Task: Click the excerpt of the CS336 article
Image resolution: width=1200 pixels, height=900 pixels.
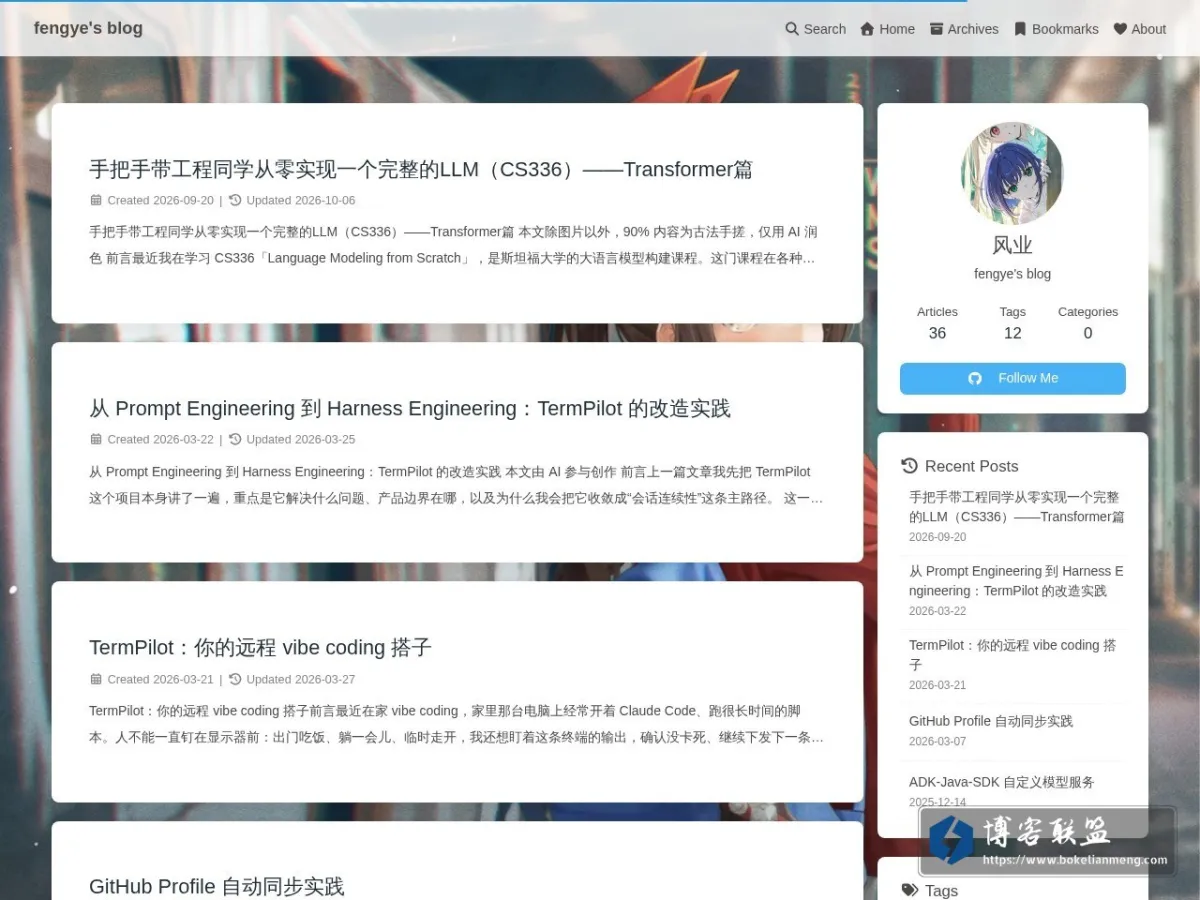Action: [454, 245]
